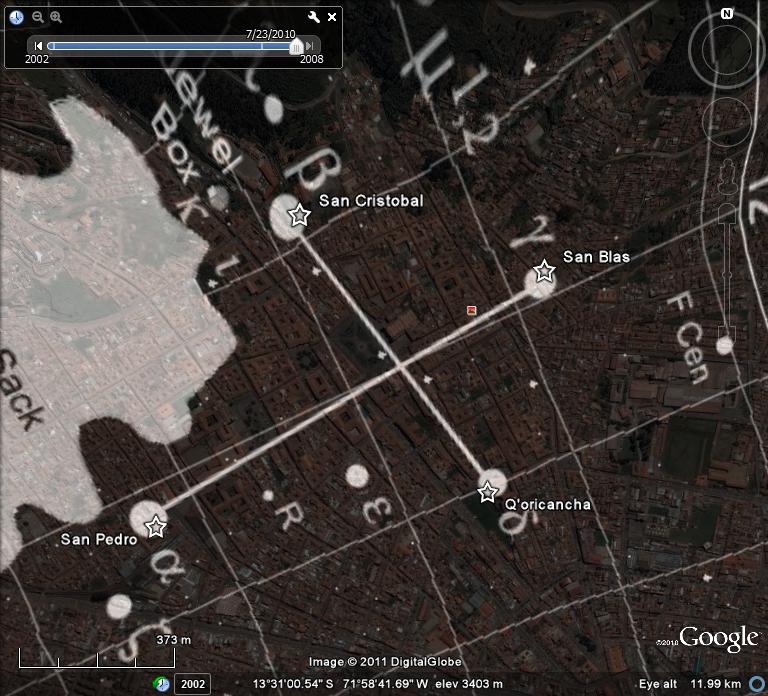Image resolution: width=768 pixels, height=696 pixels.
Task: Click the small red-green square placemark
Action: [x=471, y=311]
